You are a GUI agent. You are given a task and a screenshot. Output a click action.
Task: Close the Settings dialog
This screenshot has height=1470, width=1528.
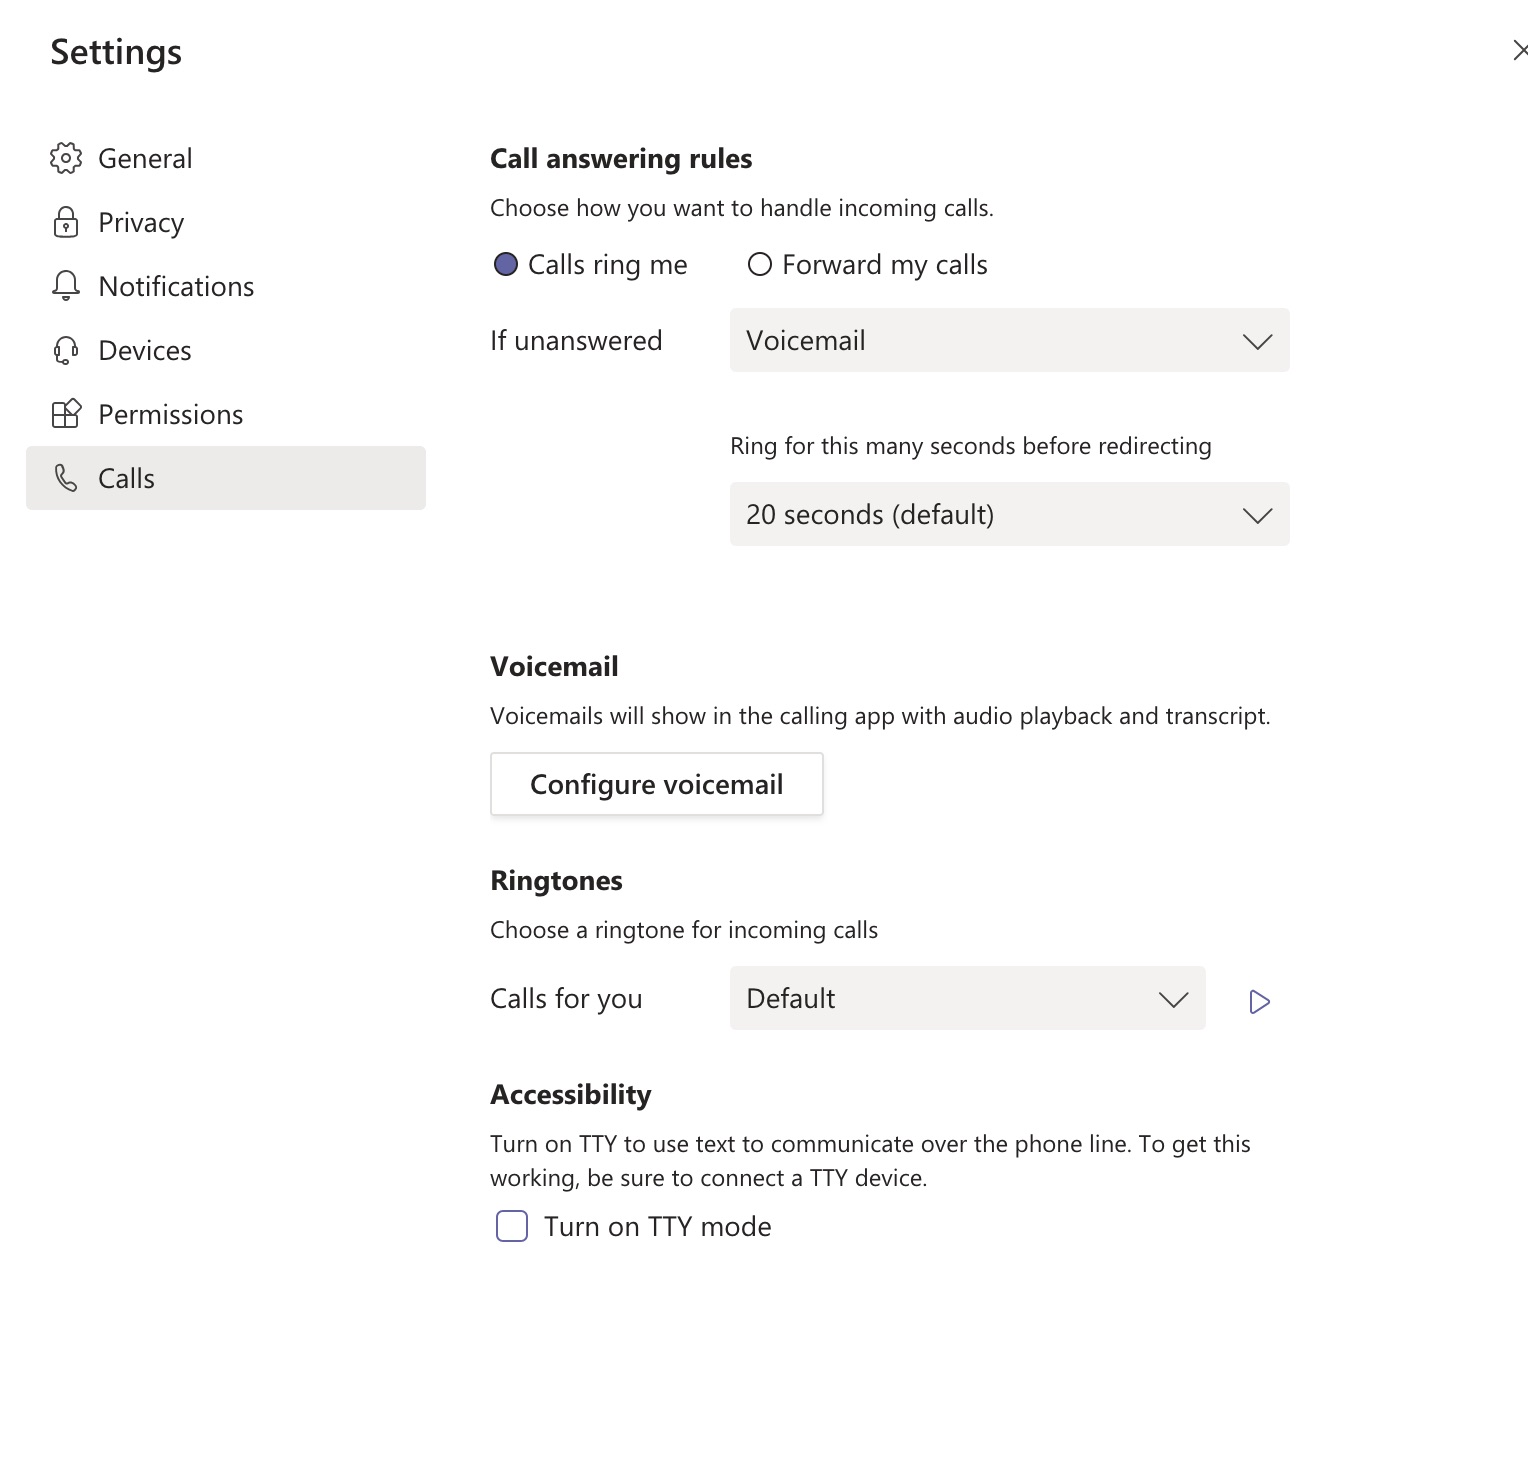(x=1519, y=50)
